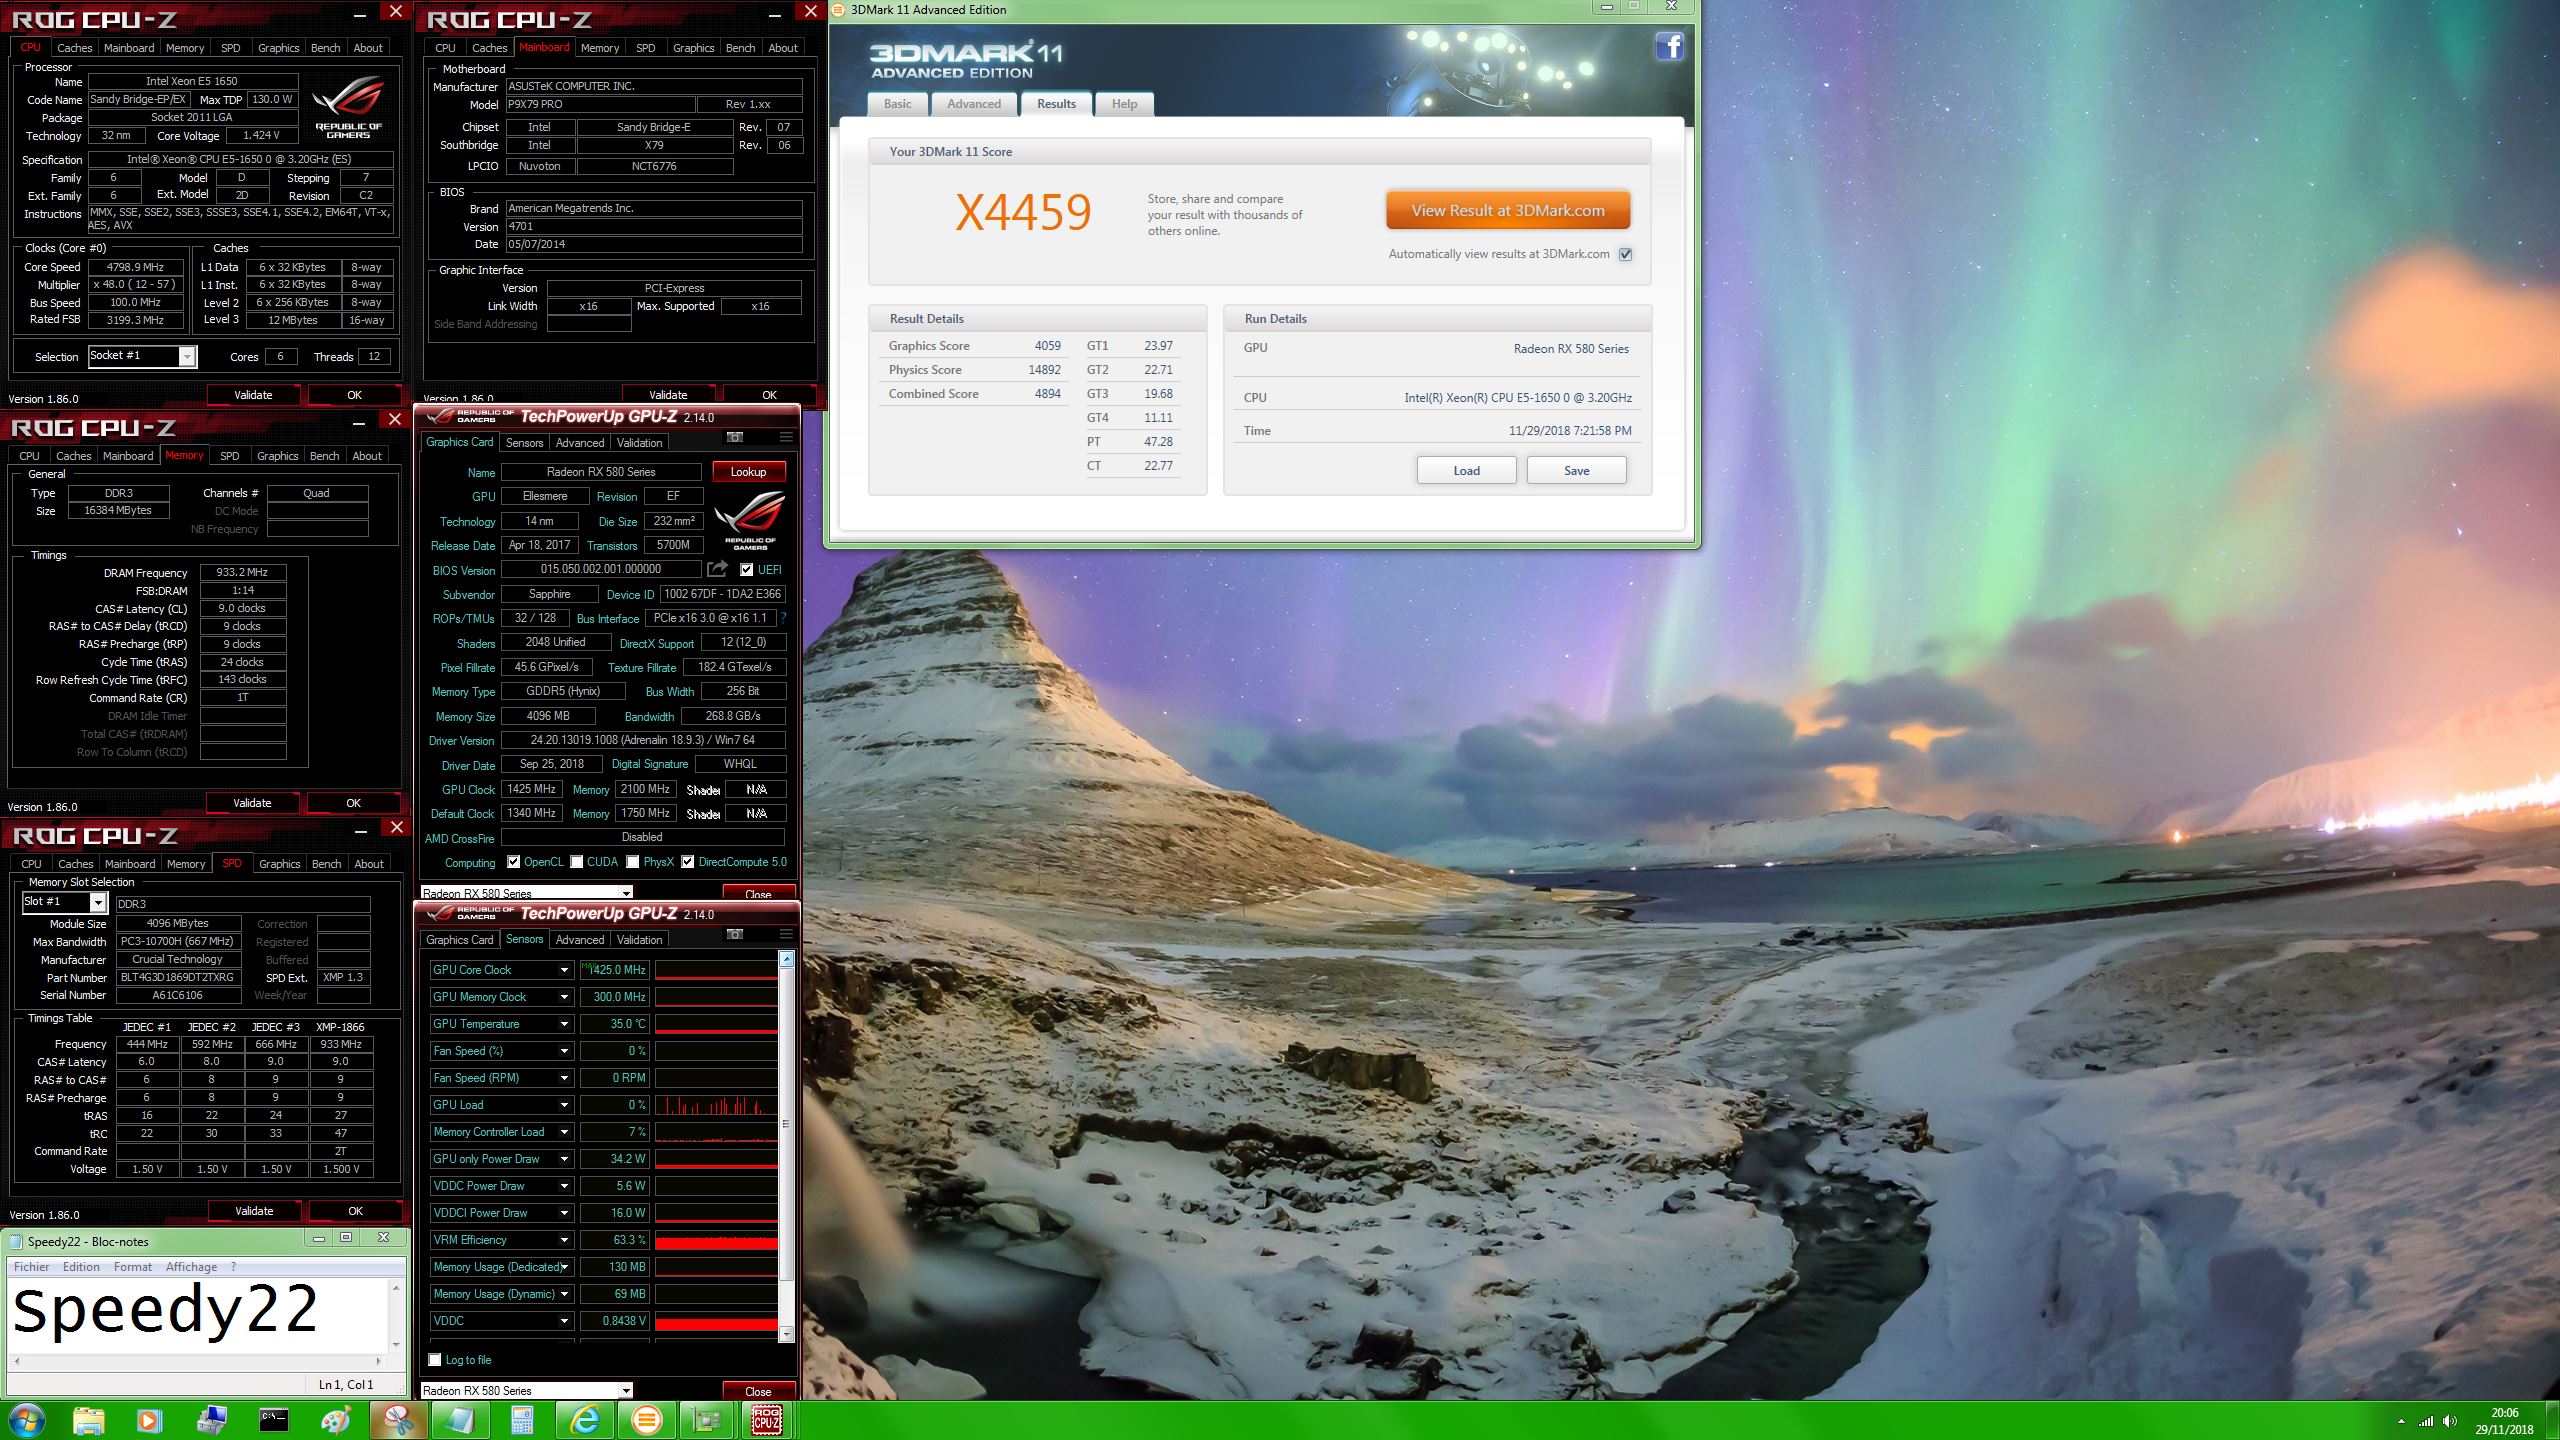Click the taskbar clock and date
Screen dimensions: 2560x1440
coord(2504,1421)
